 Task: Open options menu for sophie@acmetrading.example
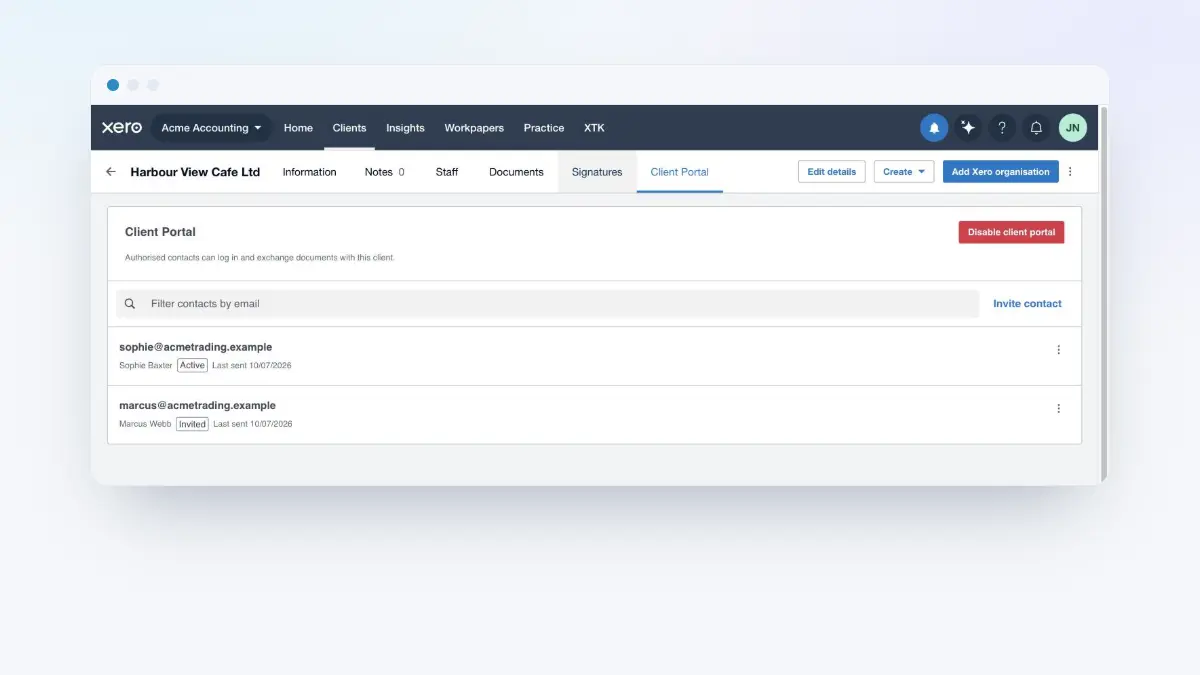1059,350
